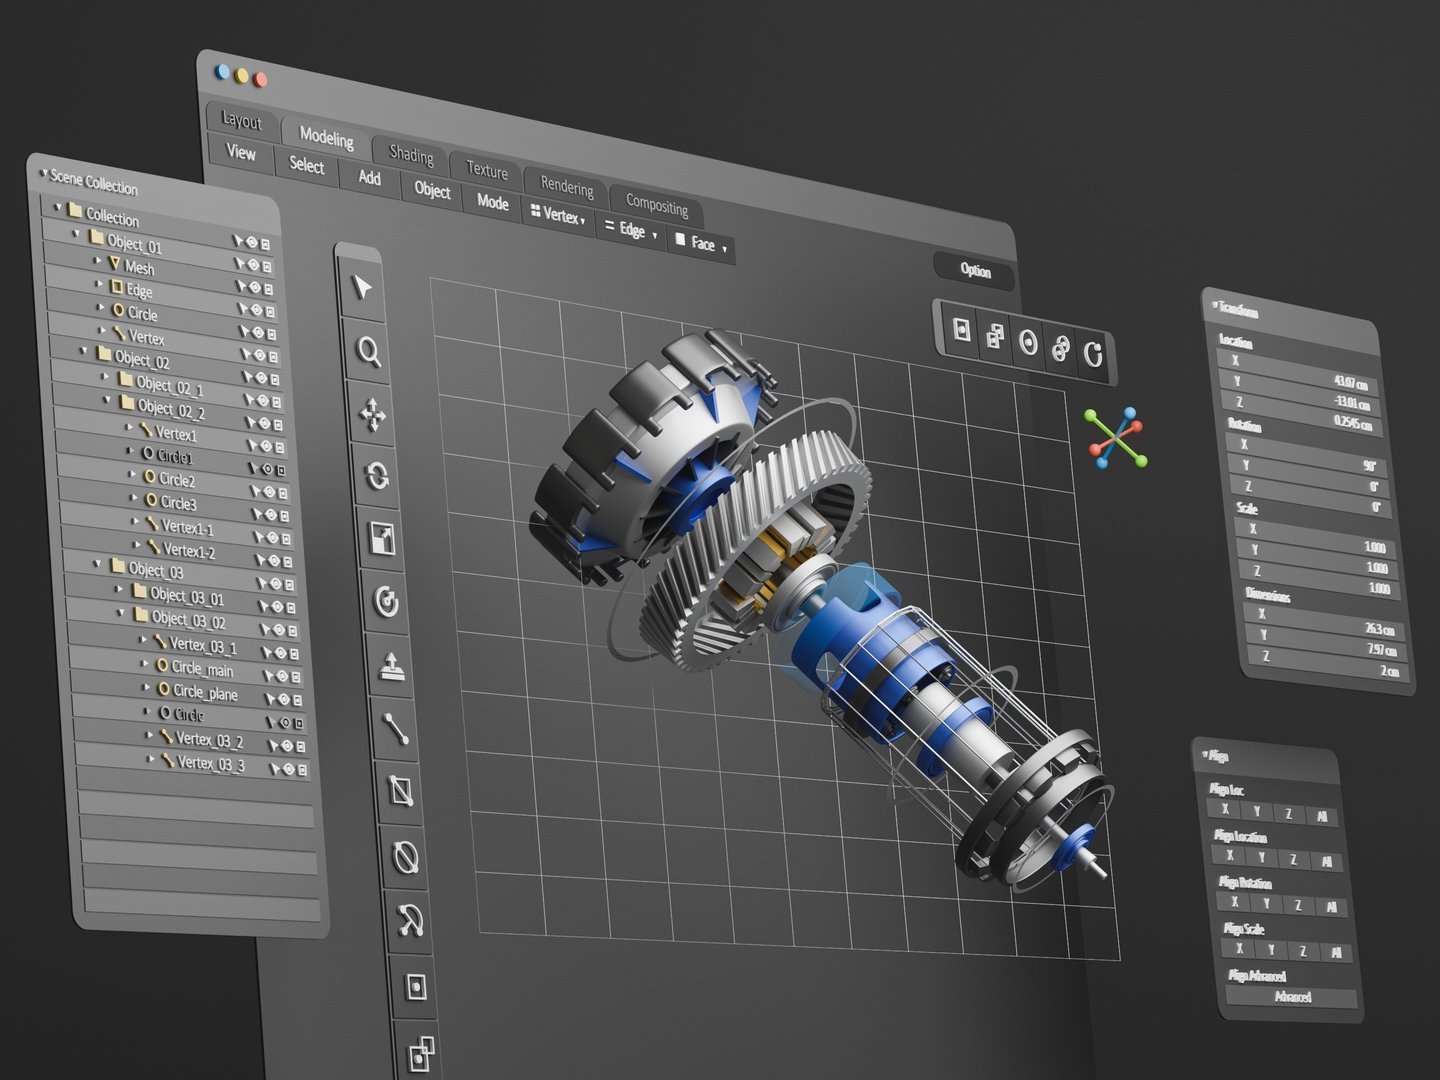1440x1080 pixels.
Task: Open the Vertex selection dropdown
Action: tap(559, 216)
